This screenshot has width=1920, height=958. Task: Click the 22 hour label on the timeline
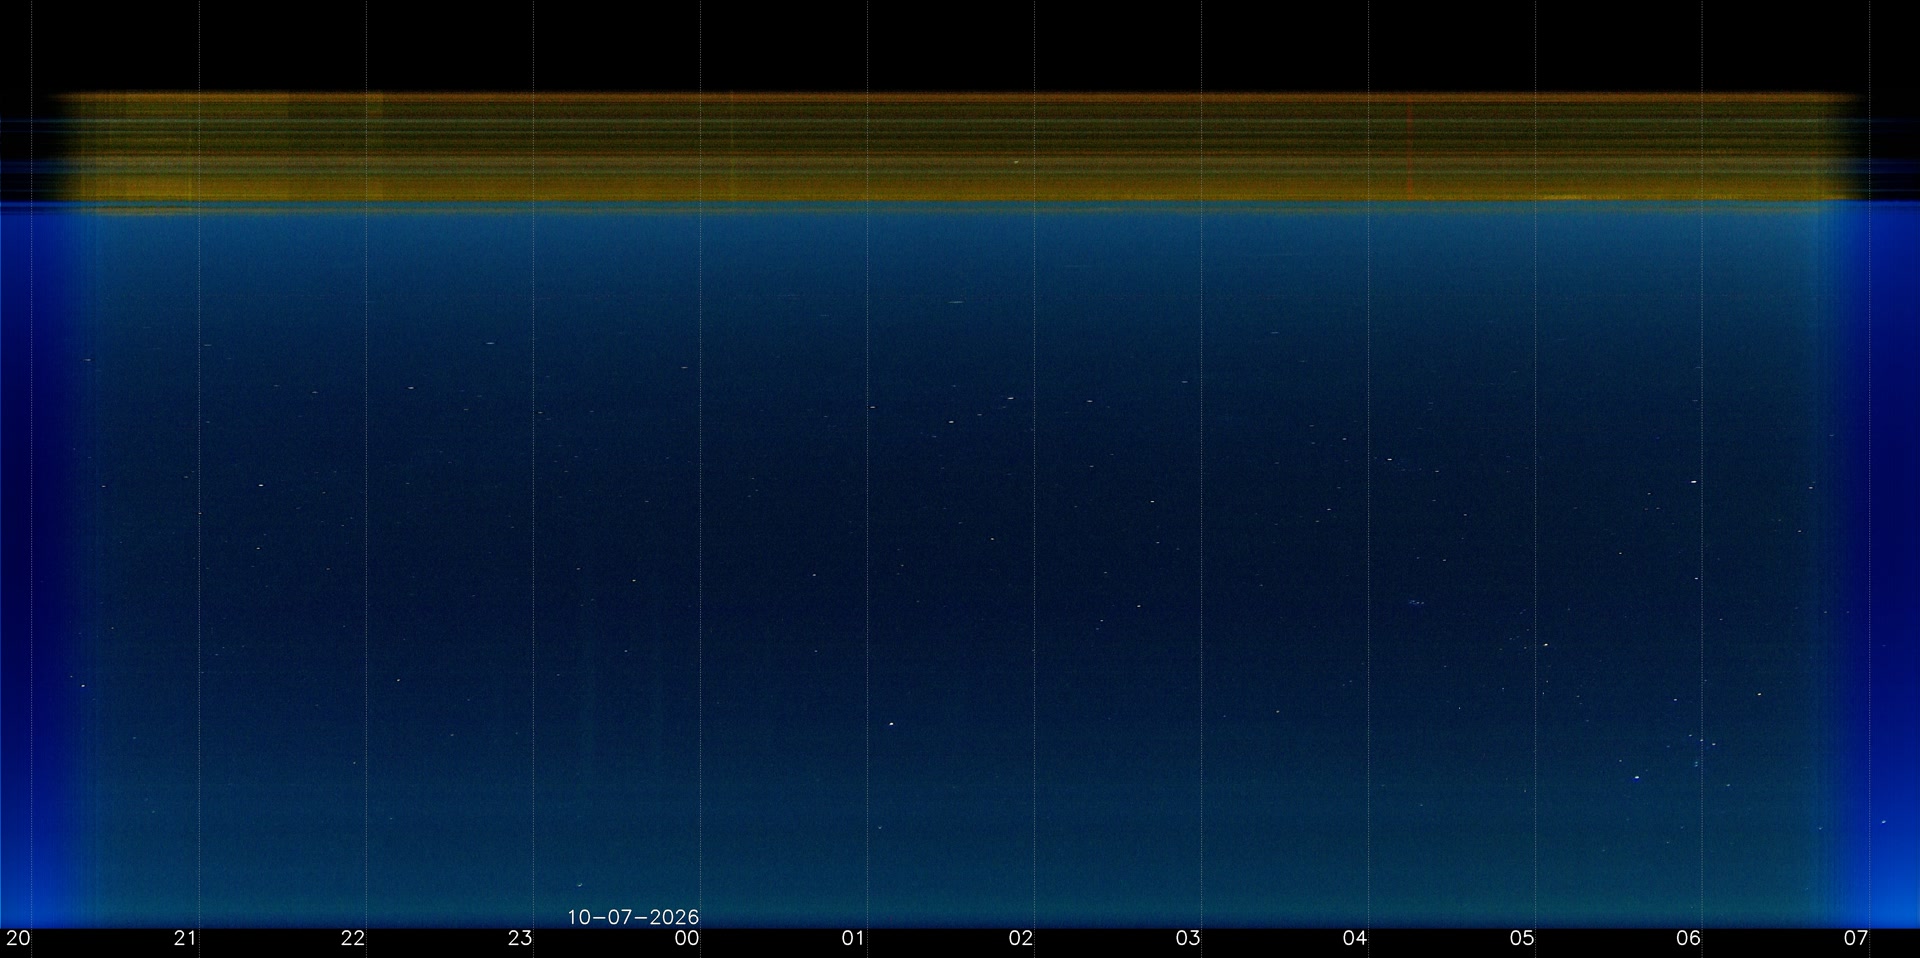[x=352, y=938]
